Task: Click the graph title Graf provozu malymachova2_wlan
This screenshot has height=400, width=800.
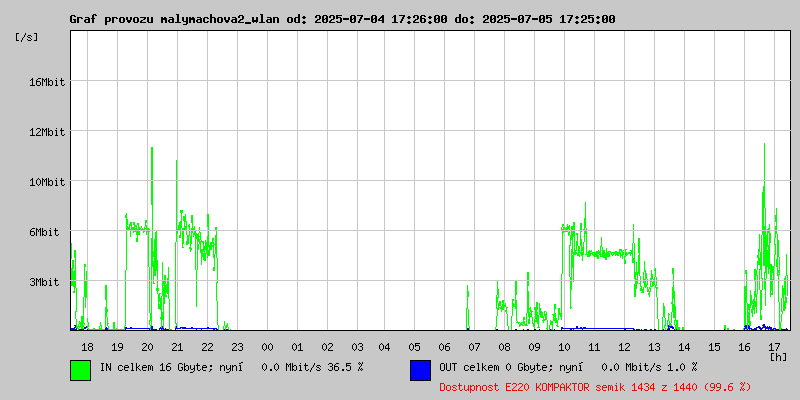Action: pos(176,19)
